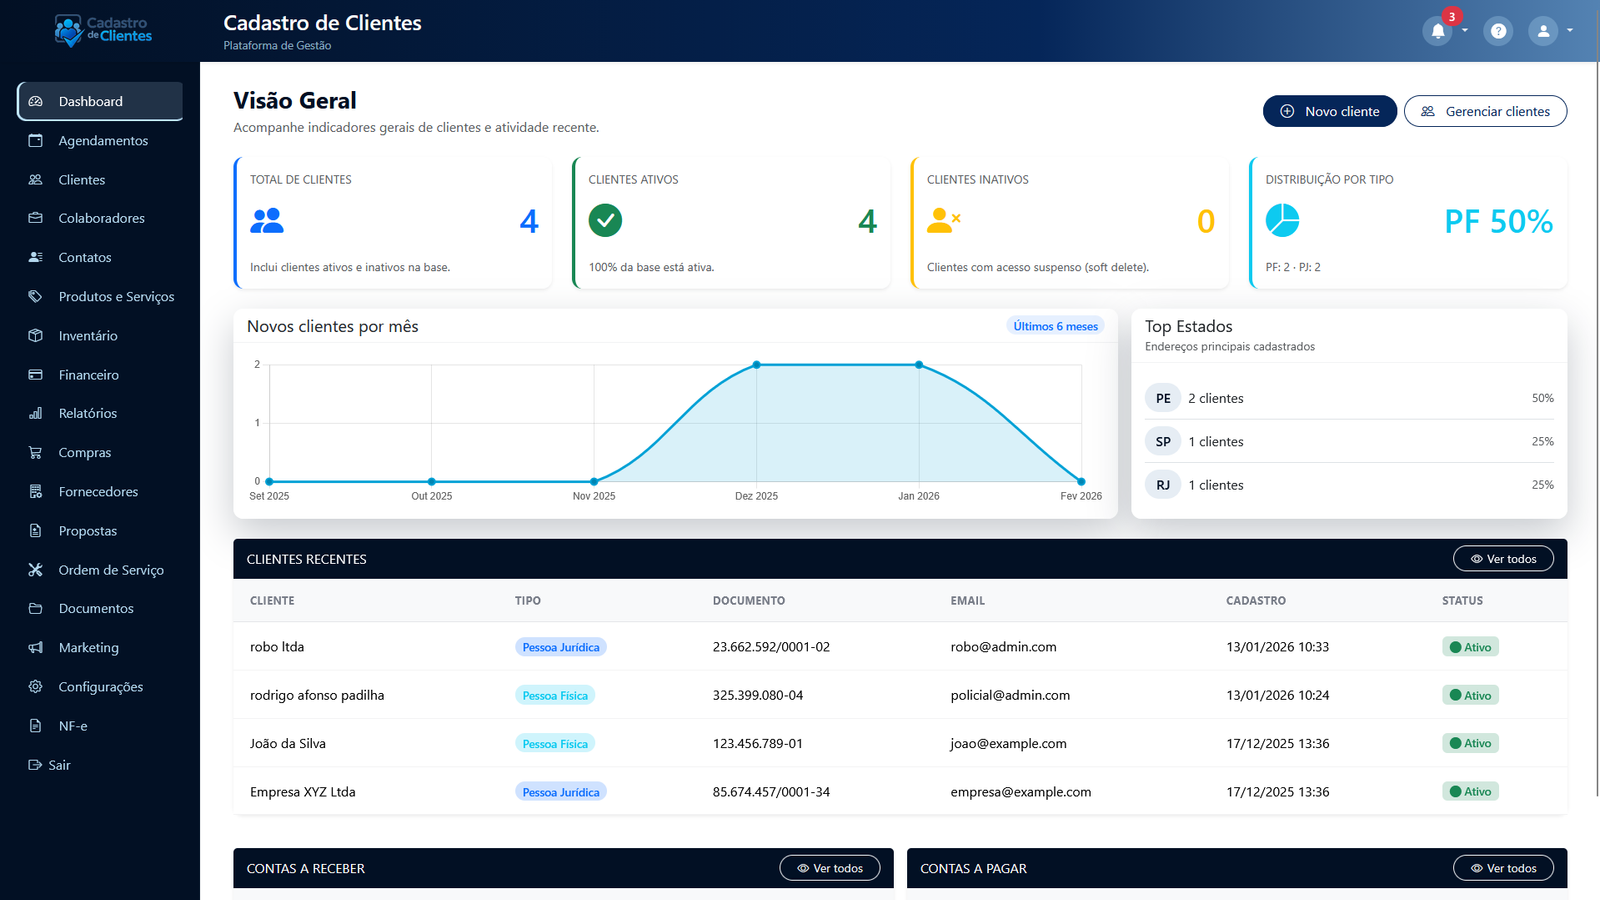Click the Marketing megaphone icon in sidebar
This screenshot has height=900, width=1600.
pos(36,648)
